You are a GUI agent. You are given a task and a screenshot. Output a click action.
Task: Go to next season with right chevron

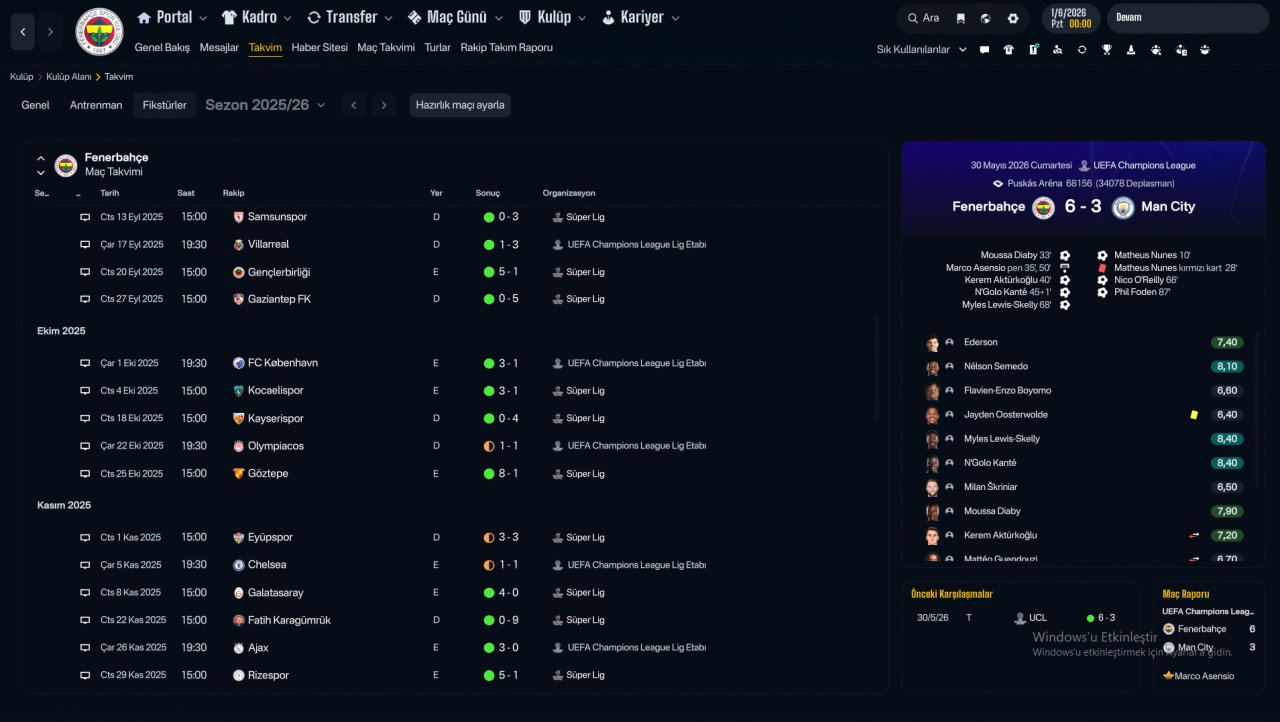(x=384, y=105)
